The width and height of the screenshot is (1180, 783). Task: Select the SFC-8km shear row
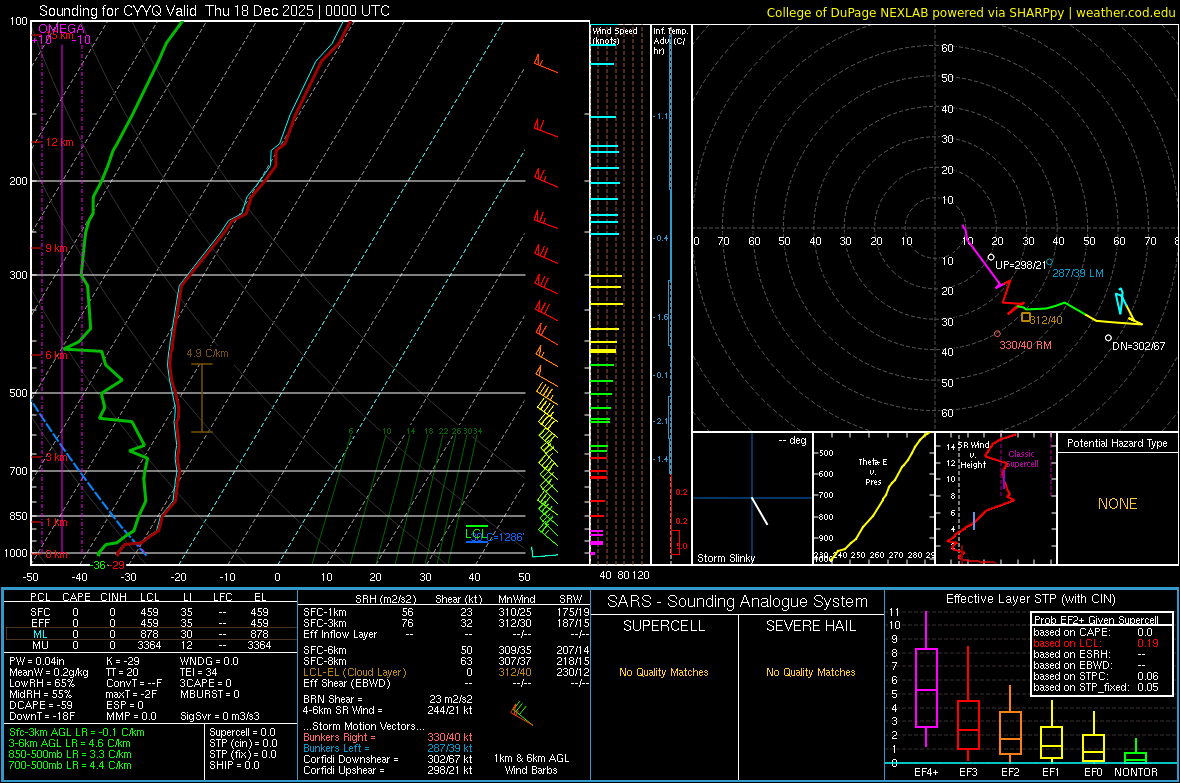point(446,661)
